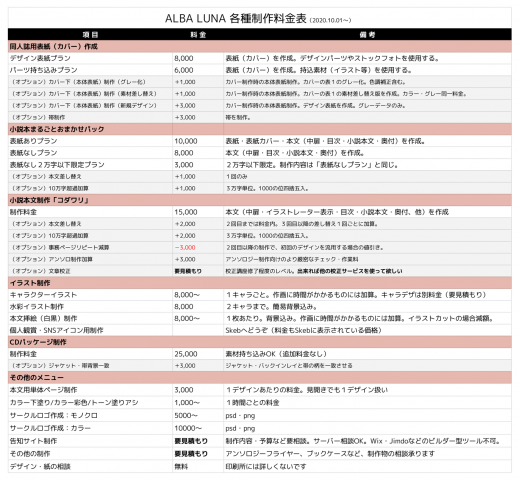The image size is (519, 480).
Task: Click 'psd・png' in the モノクロ logo row
Action: pos(240,416)
